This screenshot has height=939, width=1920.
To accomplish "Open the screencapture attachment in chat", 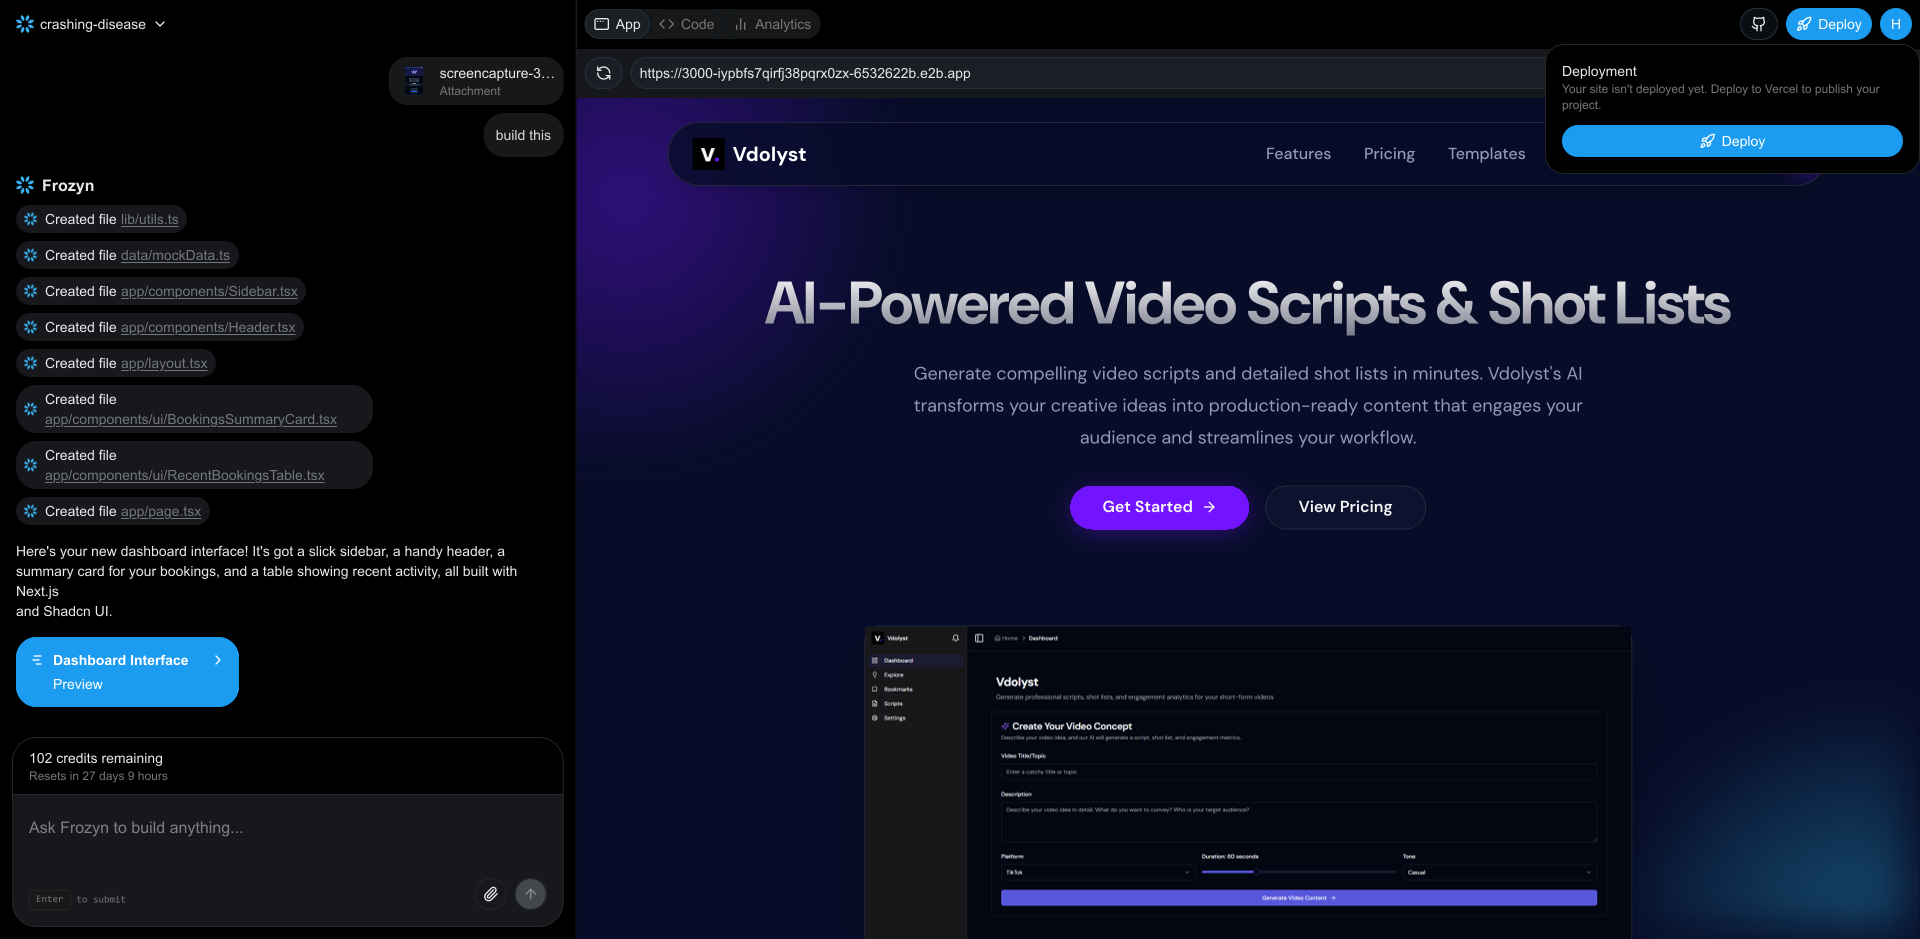I will click(476, 81).
